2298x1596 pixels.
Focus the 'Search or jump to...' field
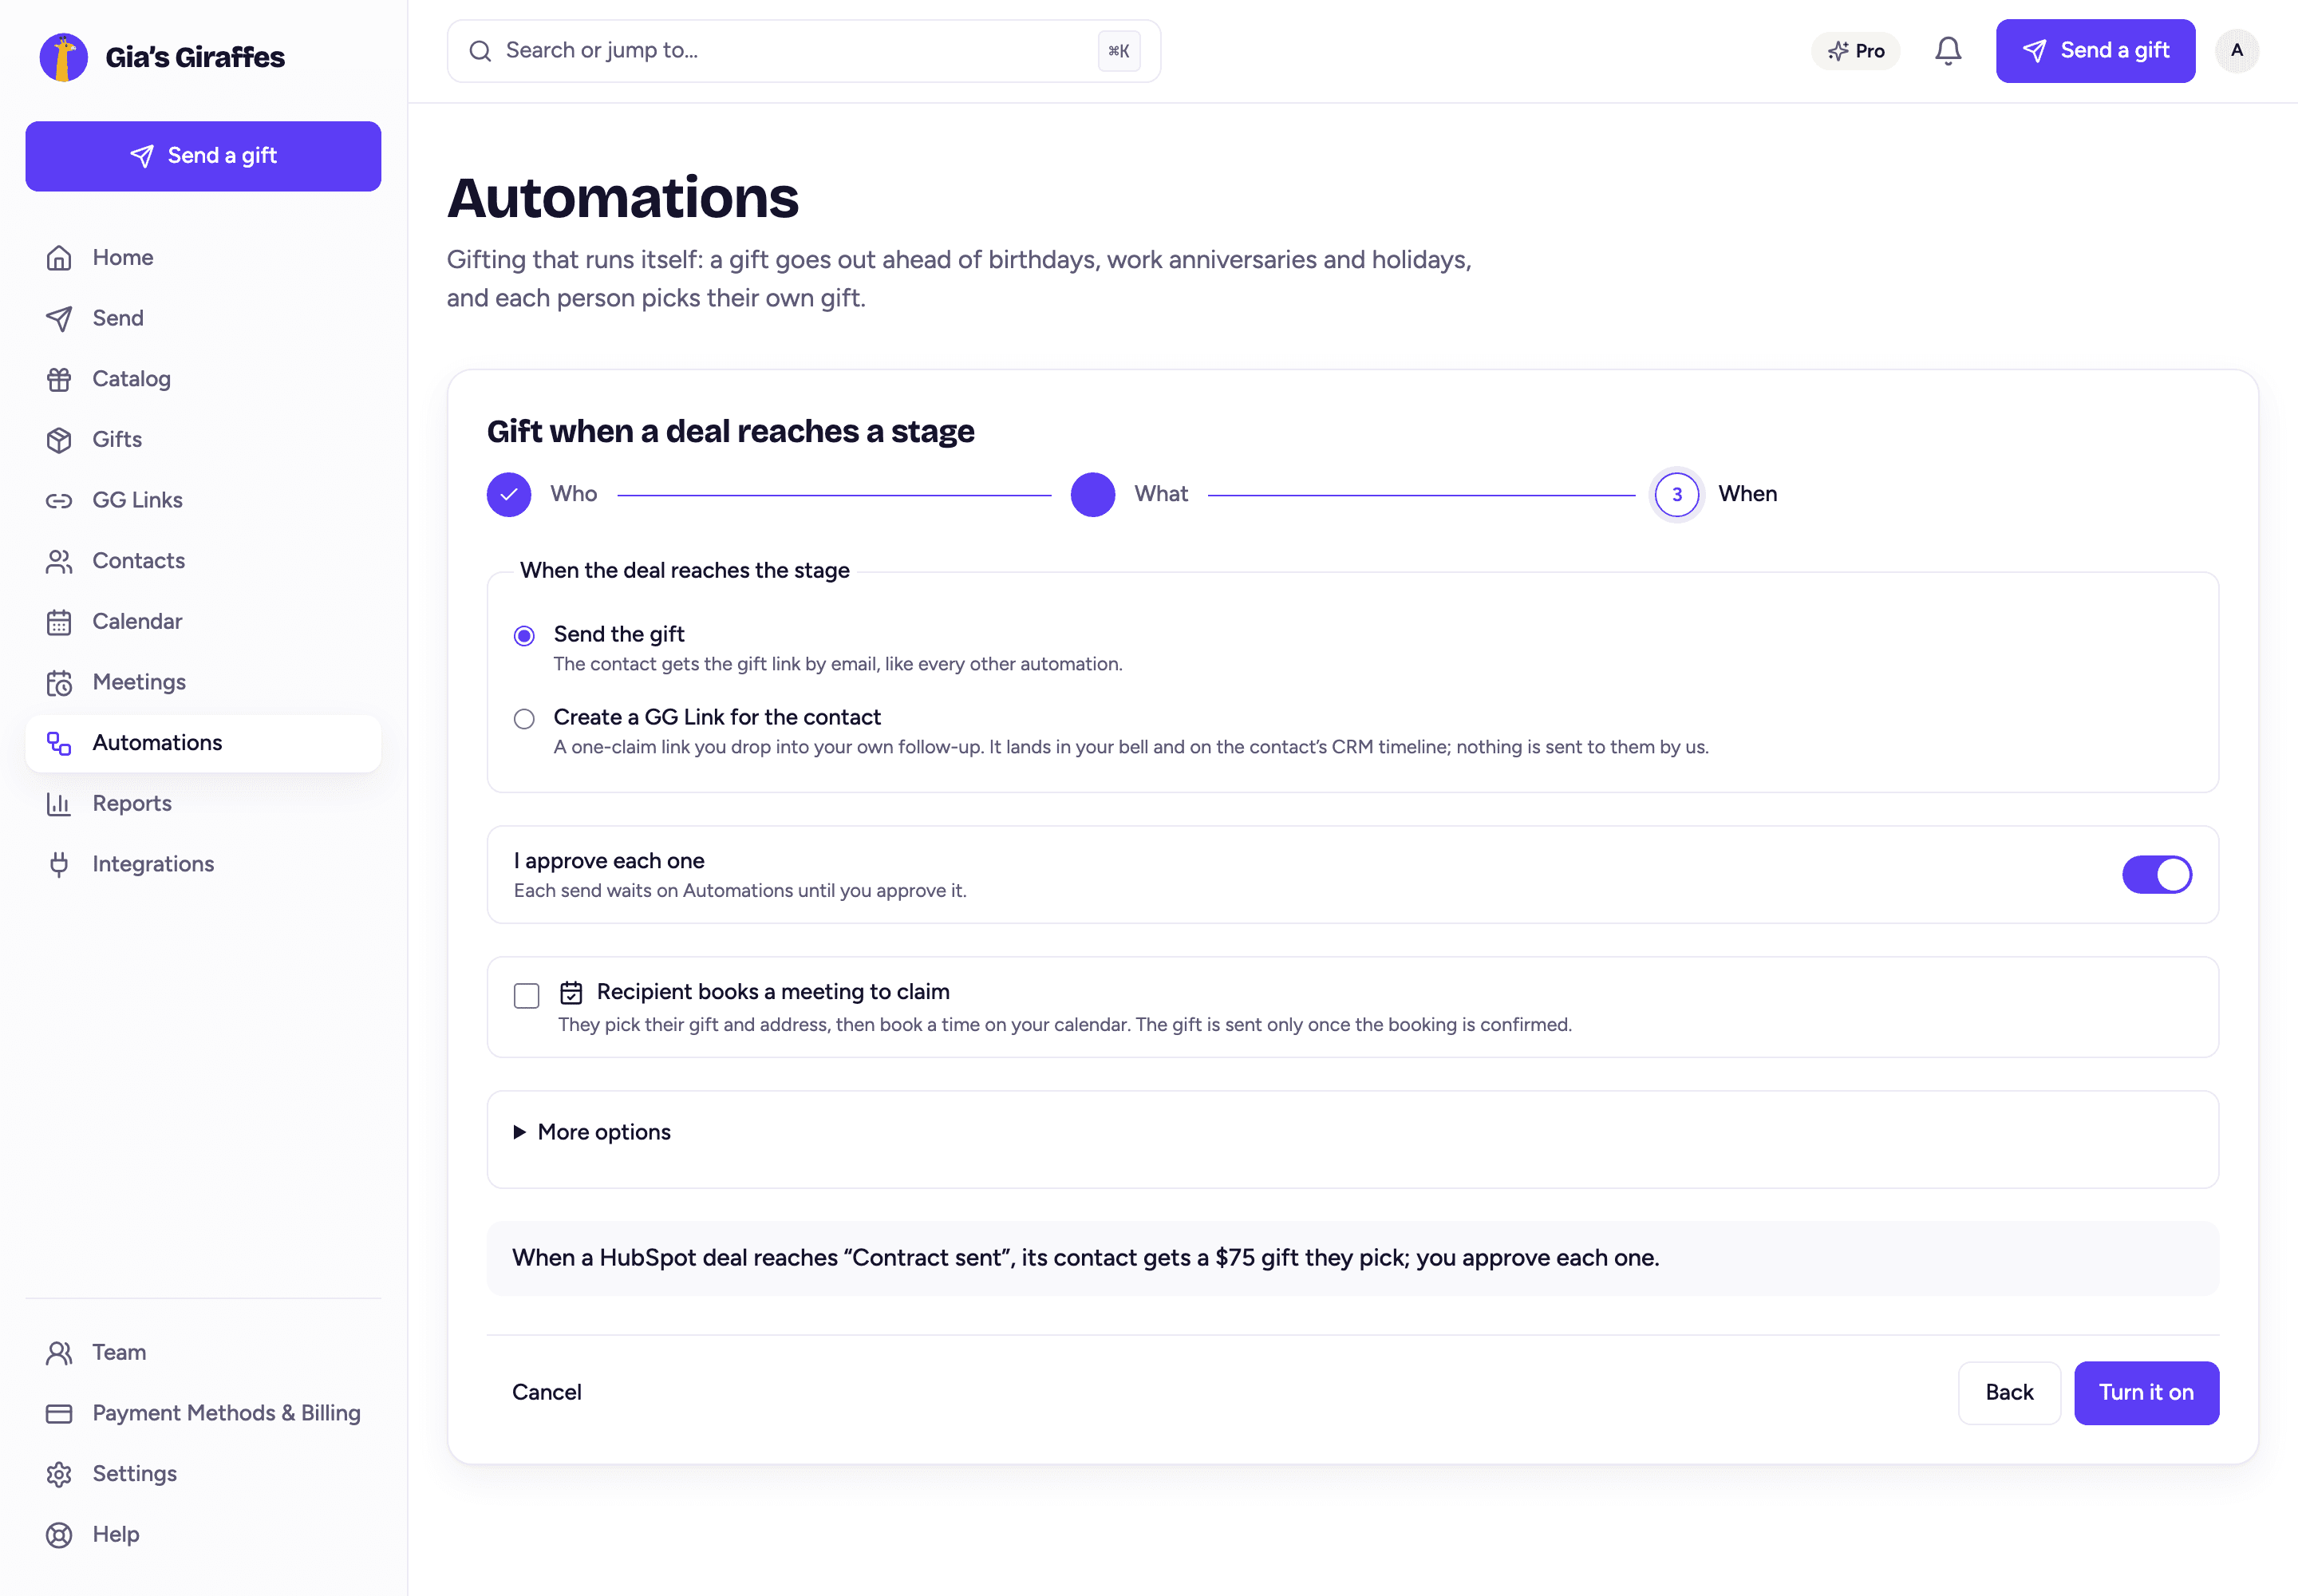pyautogui.click(x=803, y=51)
